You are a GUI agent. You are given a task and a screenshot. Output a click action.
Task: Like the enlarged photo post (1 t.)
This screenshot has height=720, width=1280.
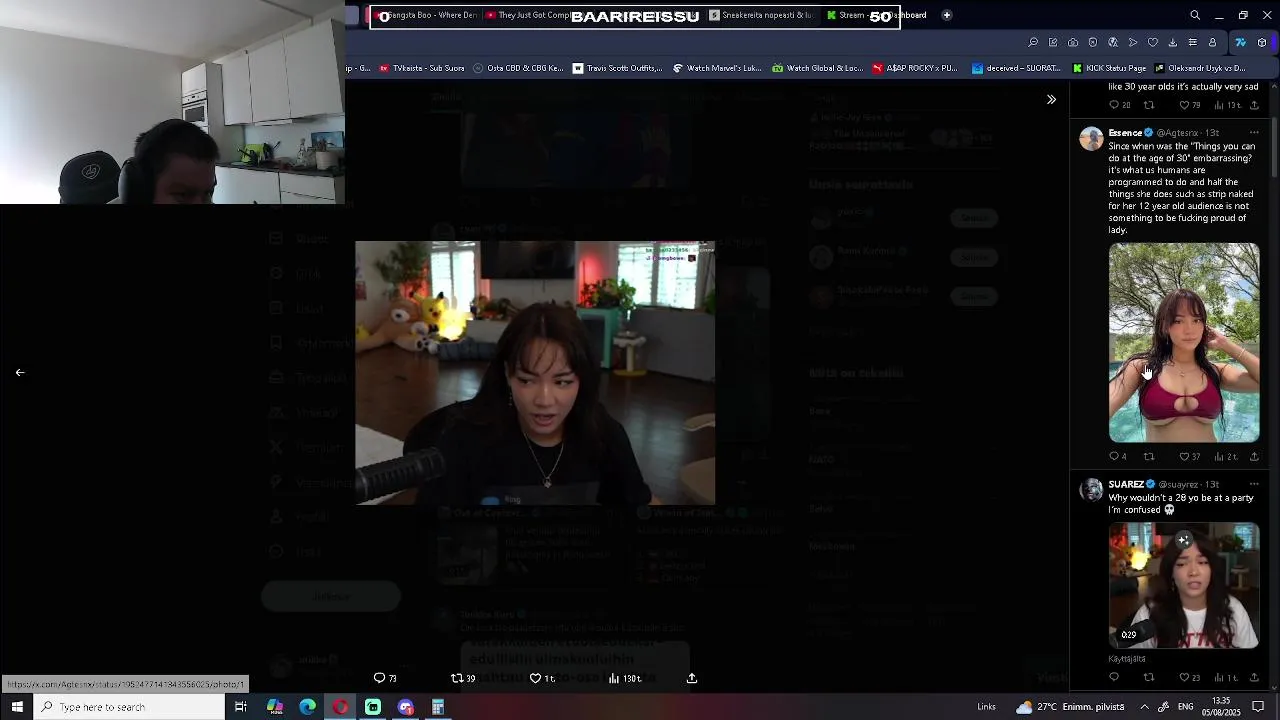coord(542,678)
